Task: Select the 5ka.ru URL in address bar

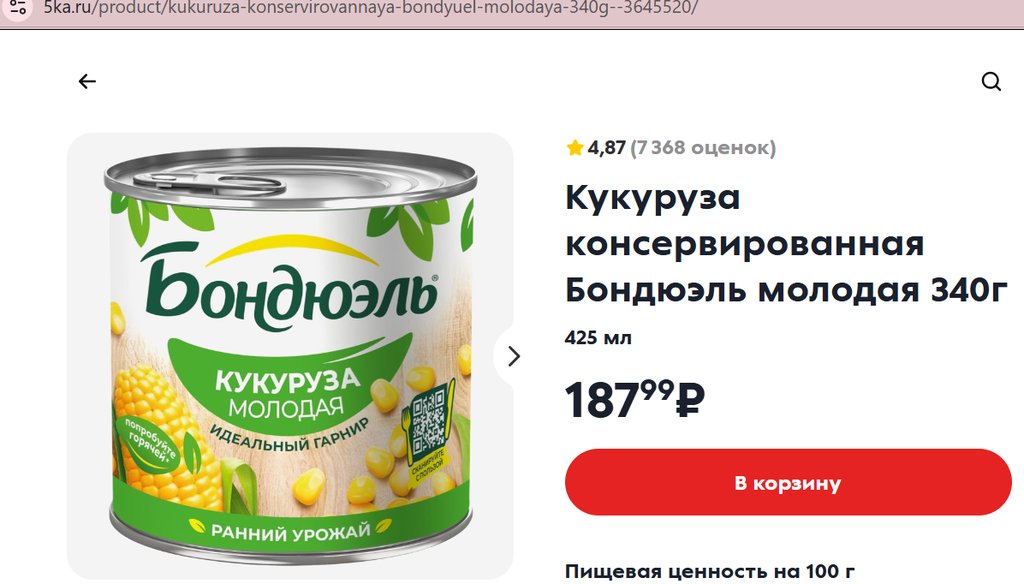Action: (370, 8)
